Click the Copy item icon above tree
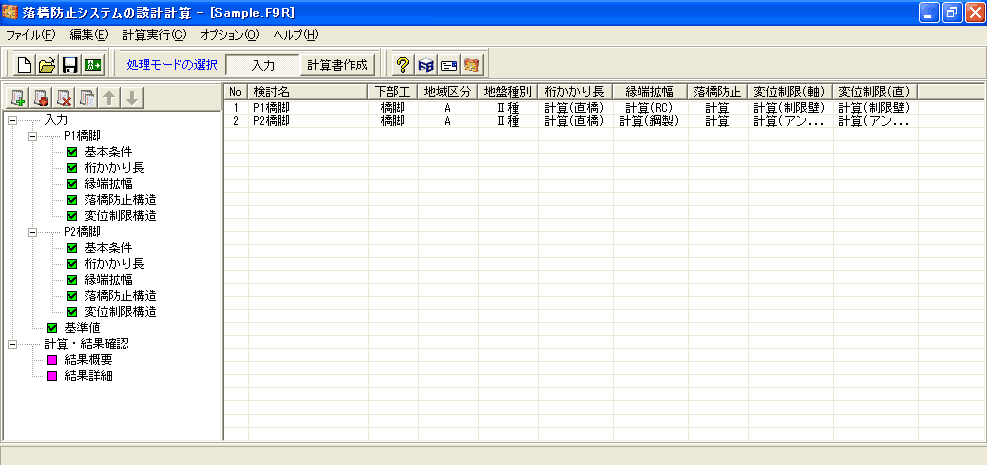 click(87, 98)
